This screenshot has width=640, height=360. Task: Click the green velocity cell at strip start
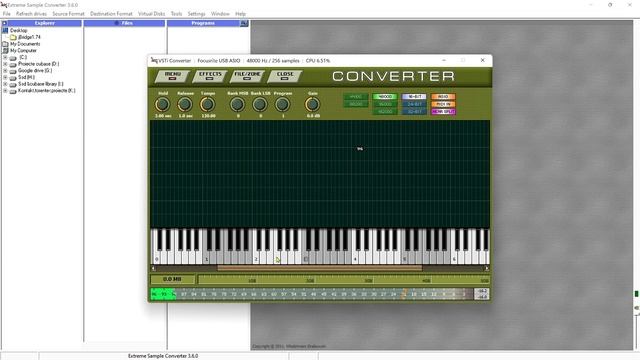163,294
